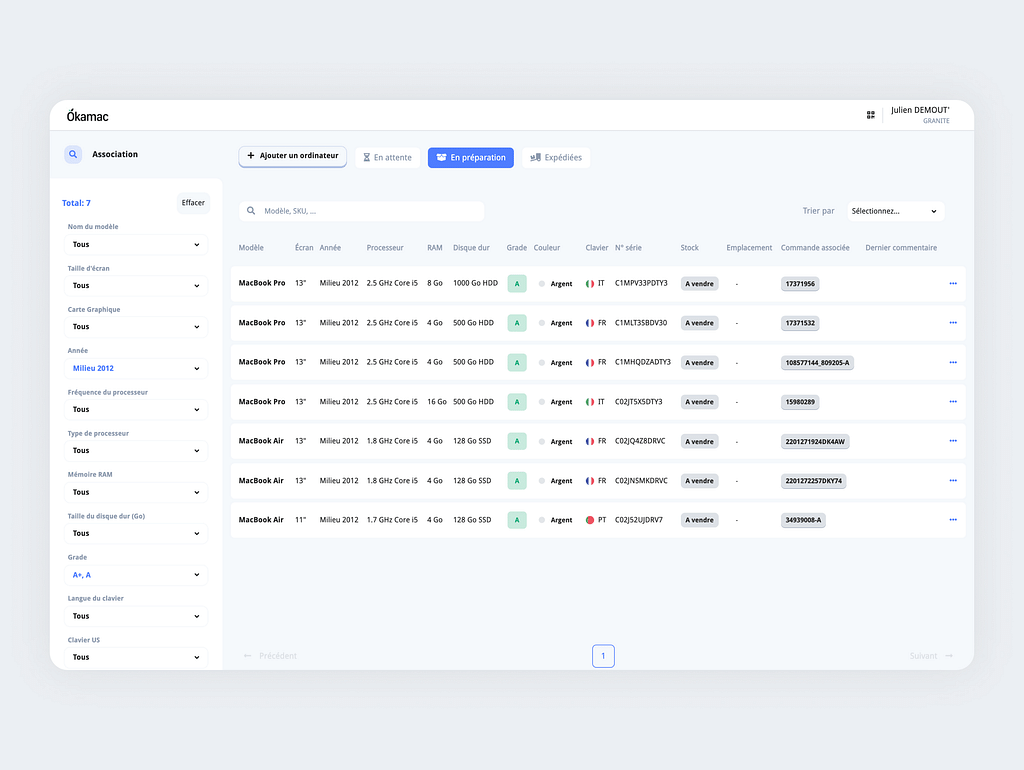Select the En préparation tab
Screen dimensions: 1024x770
click(x=471, y=158)
